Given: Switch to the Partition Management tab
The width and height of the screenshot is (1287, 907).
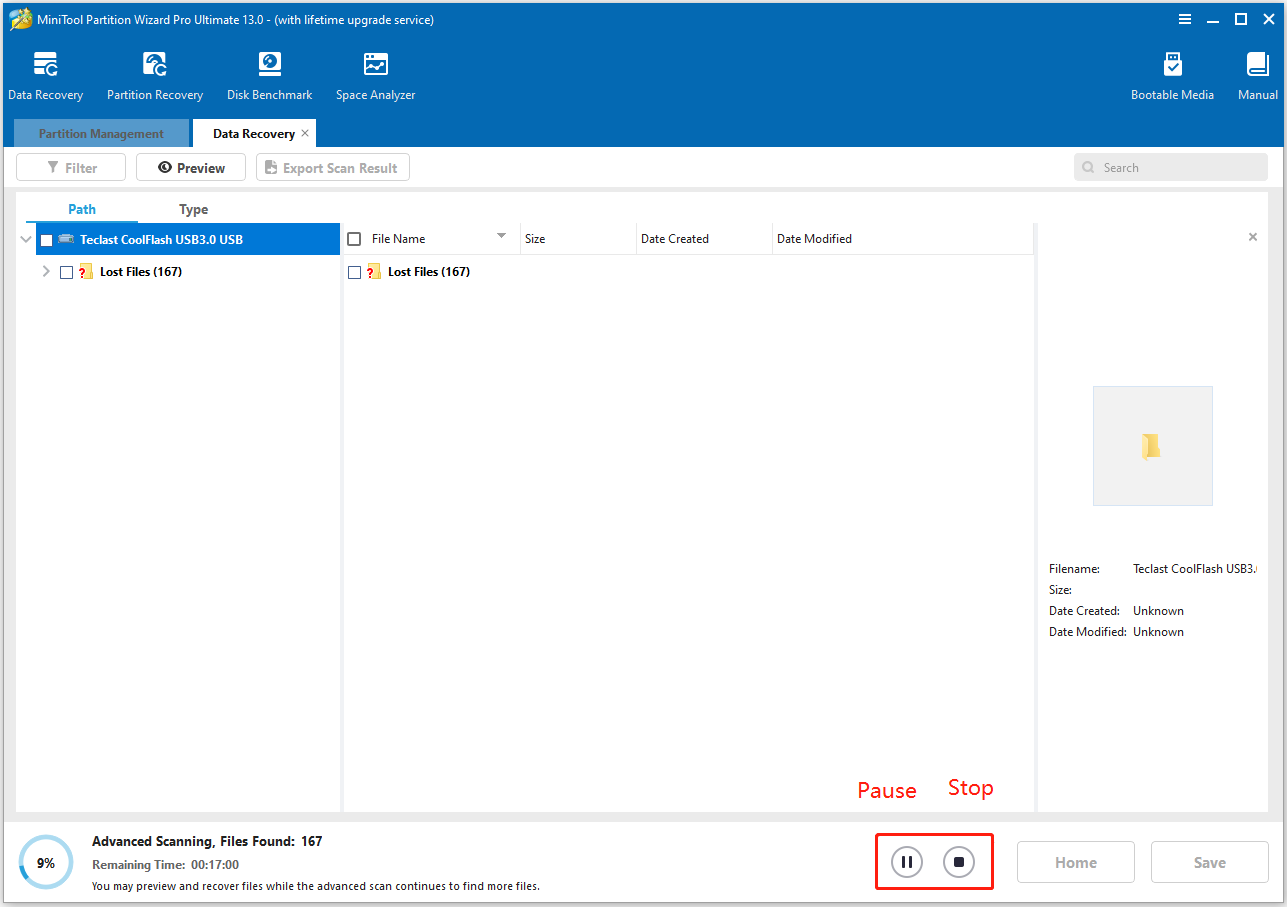Looking at the screenshot, I should pos(100,133).
